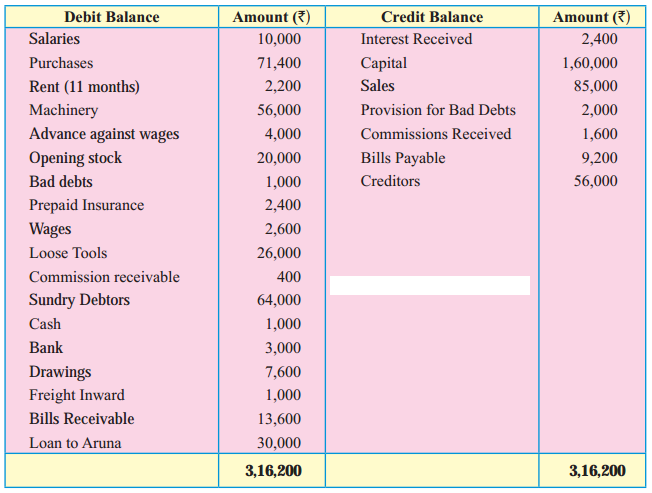
Task: Click the Bad debts row label
Action: 61,182
